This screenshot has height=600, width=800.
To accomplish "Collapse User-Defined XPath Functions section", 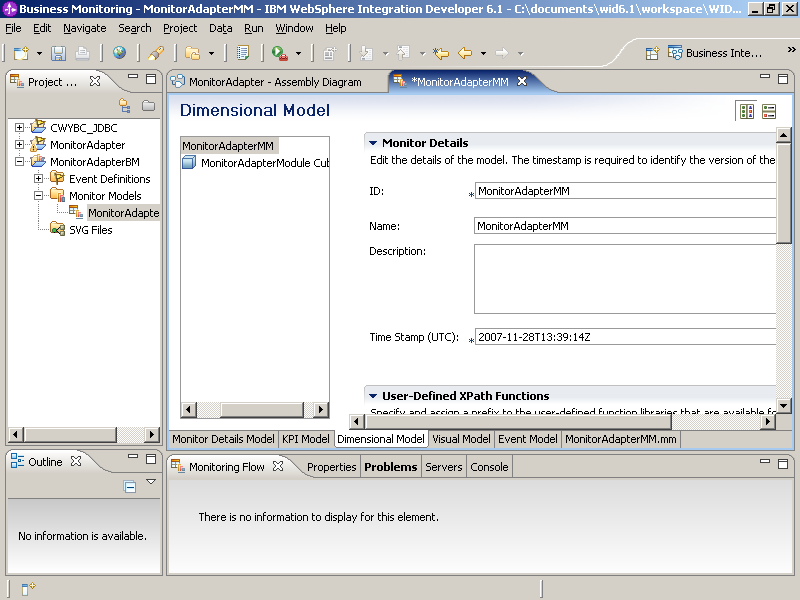I will [373, 396].
